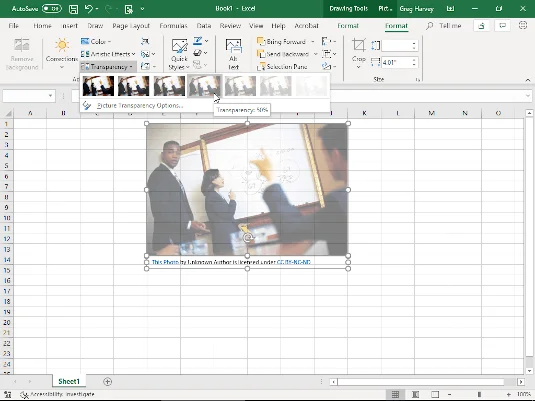Open the Selection Pane
The width and height of the screenshot is (535, 401).
[283, 67]
